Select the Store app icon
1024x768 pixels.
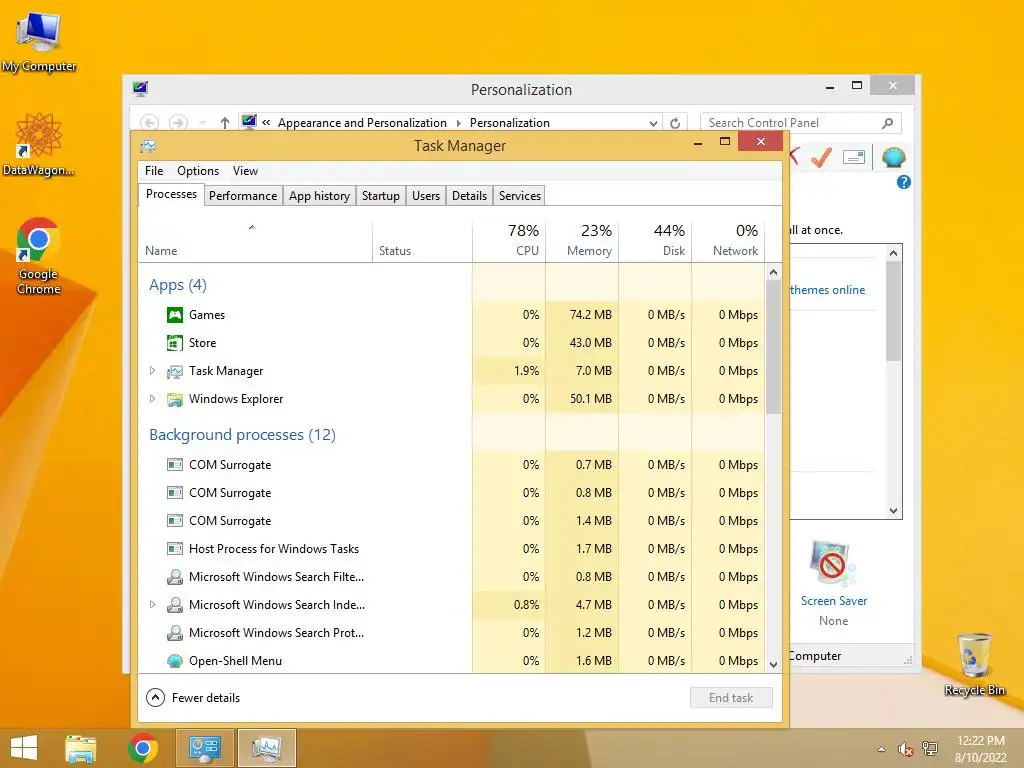[x=174, y=343]
